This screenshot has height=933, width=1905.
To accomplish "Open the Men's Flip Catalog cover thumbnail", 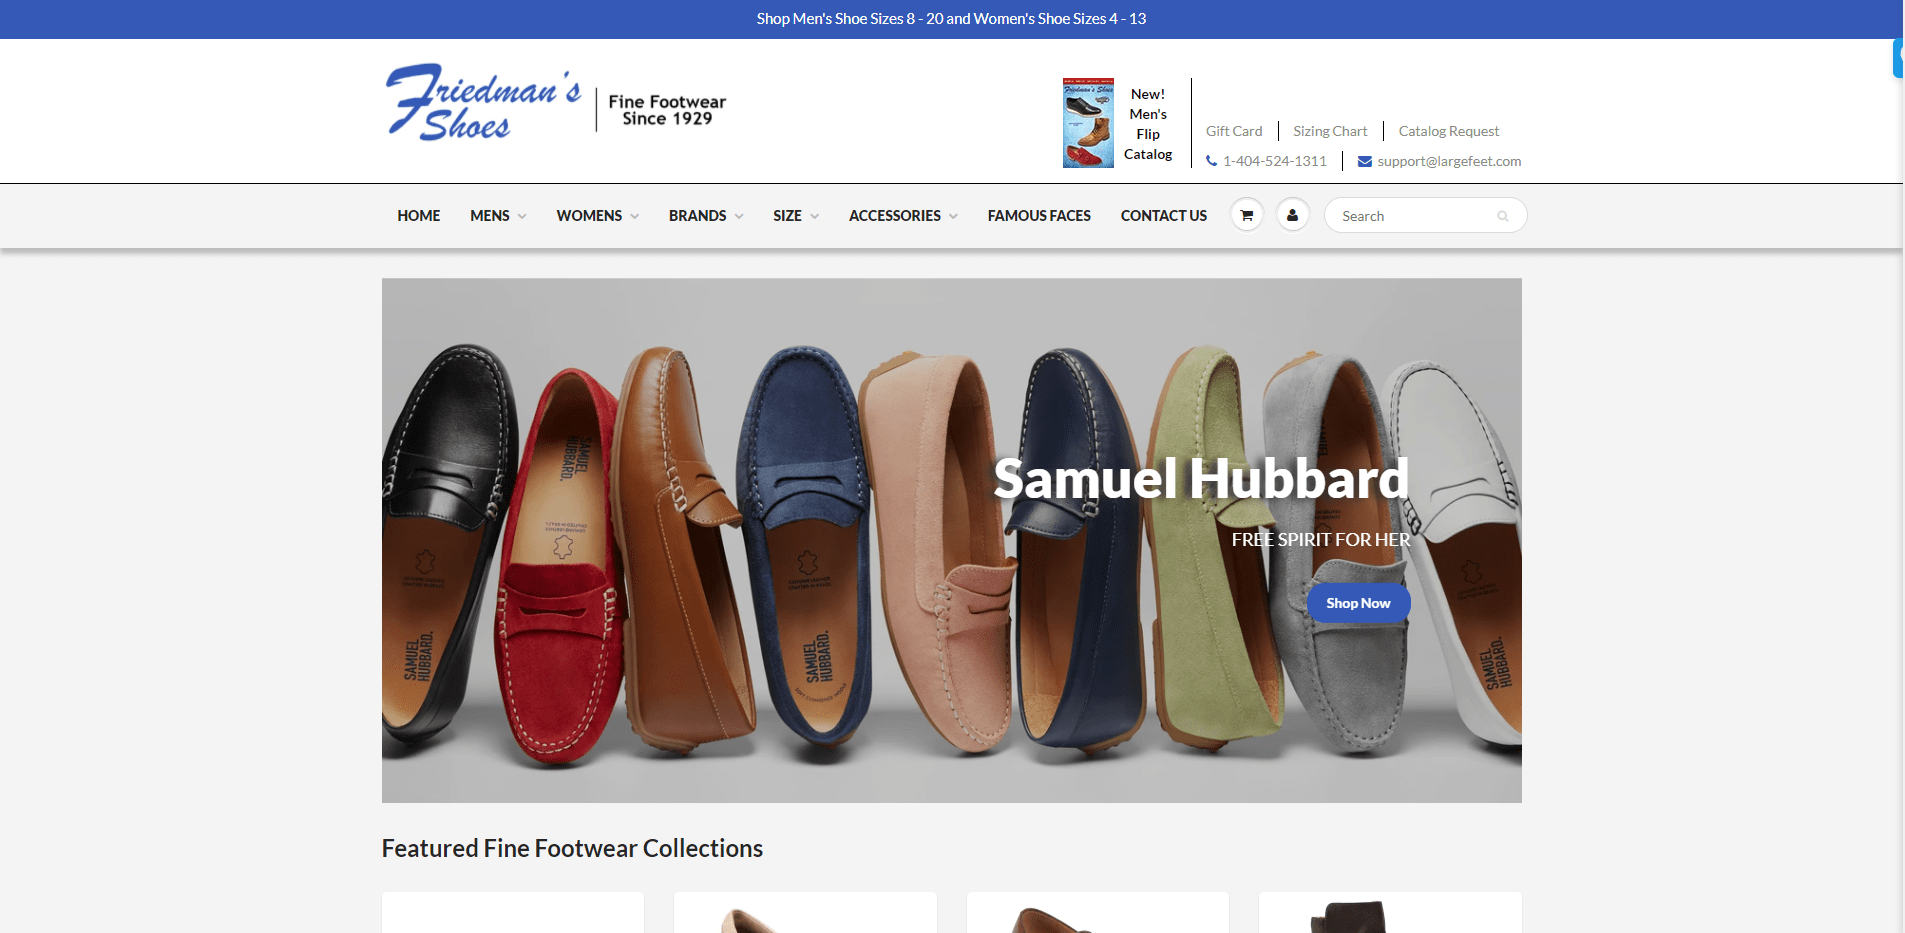I will click(1088, 123).
